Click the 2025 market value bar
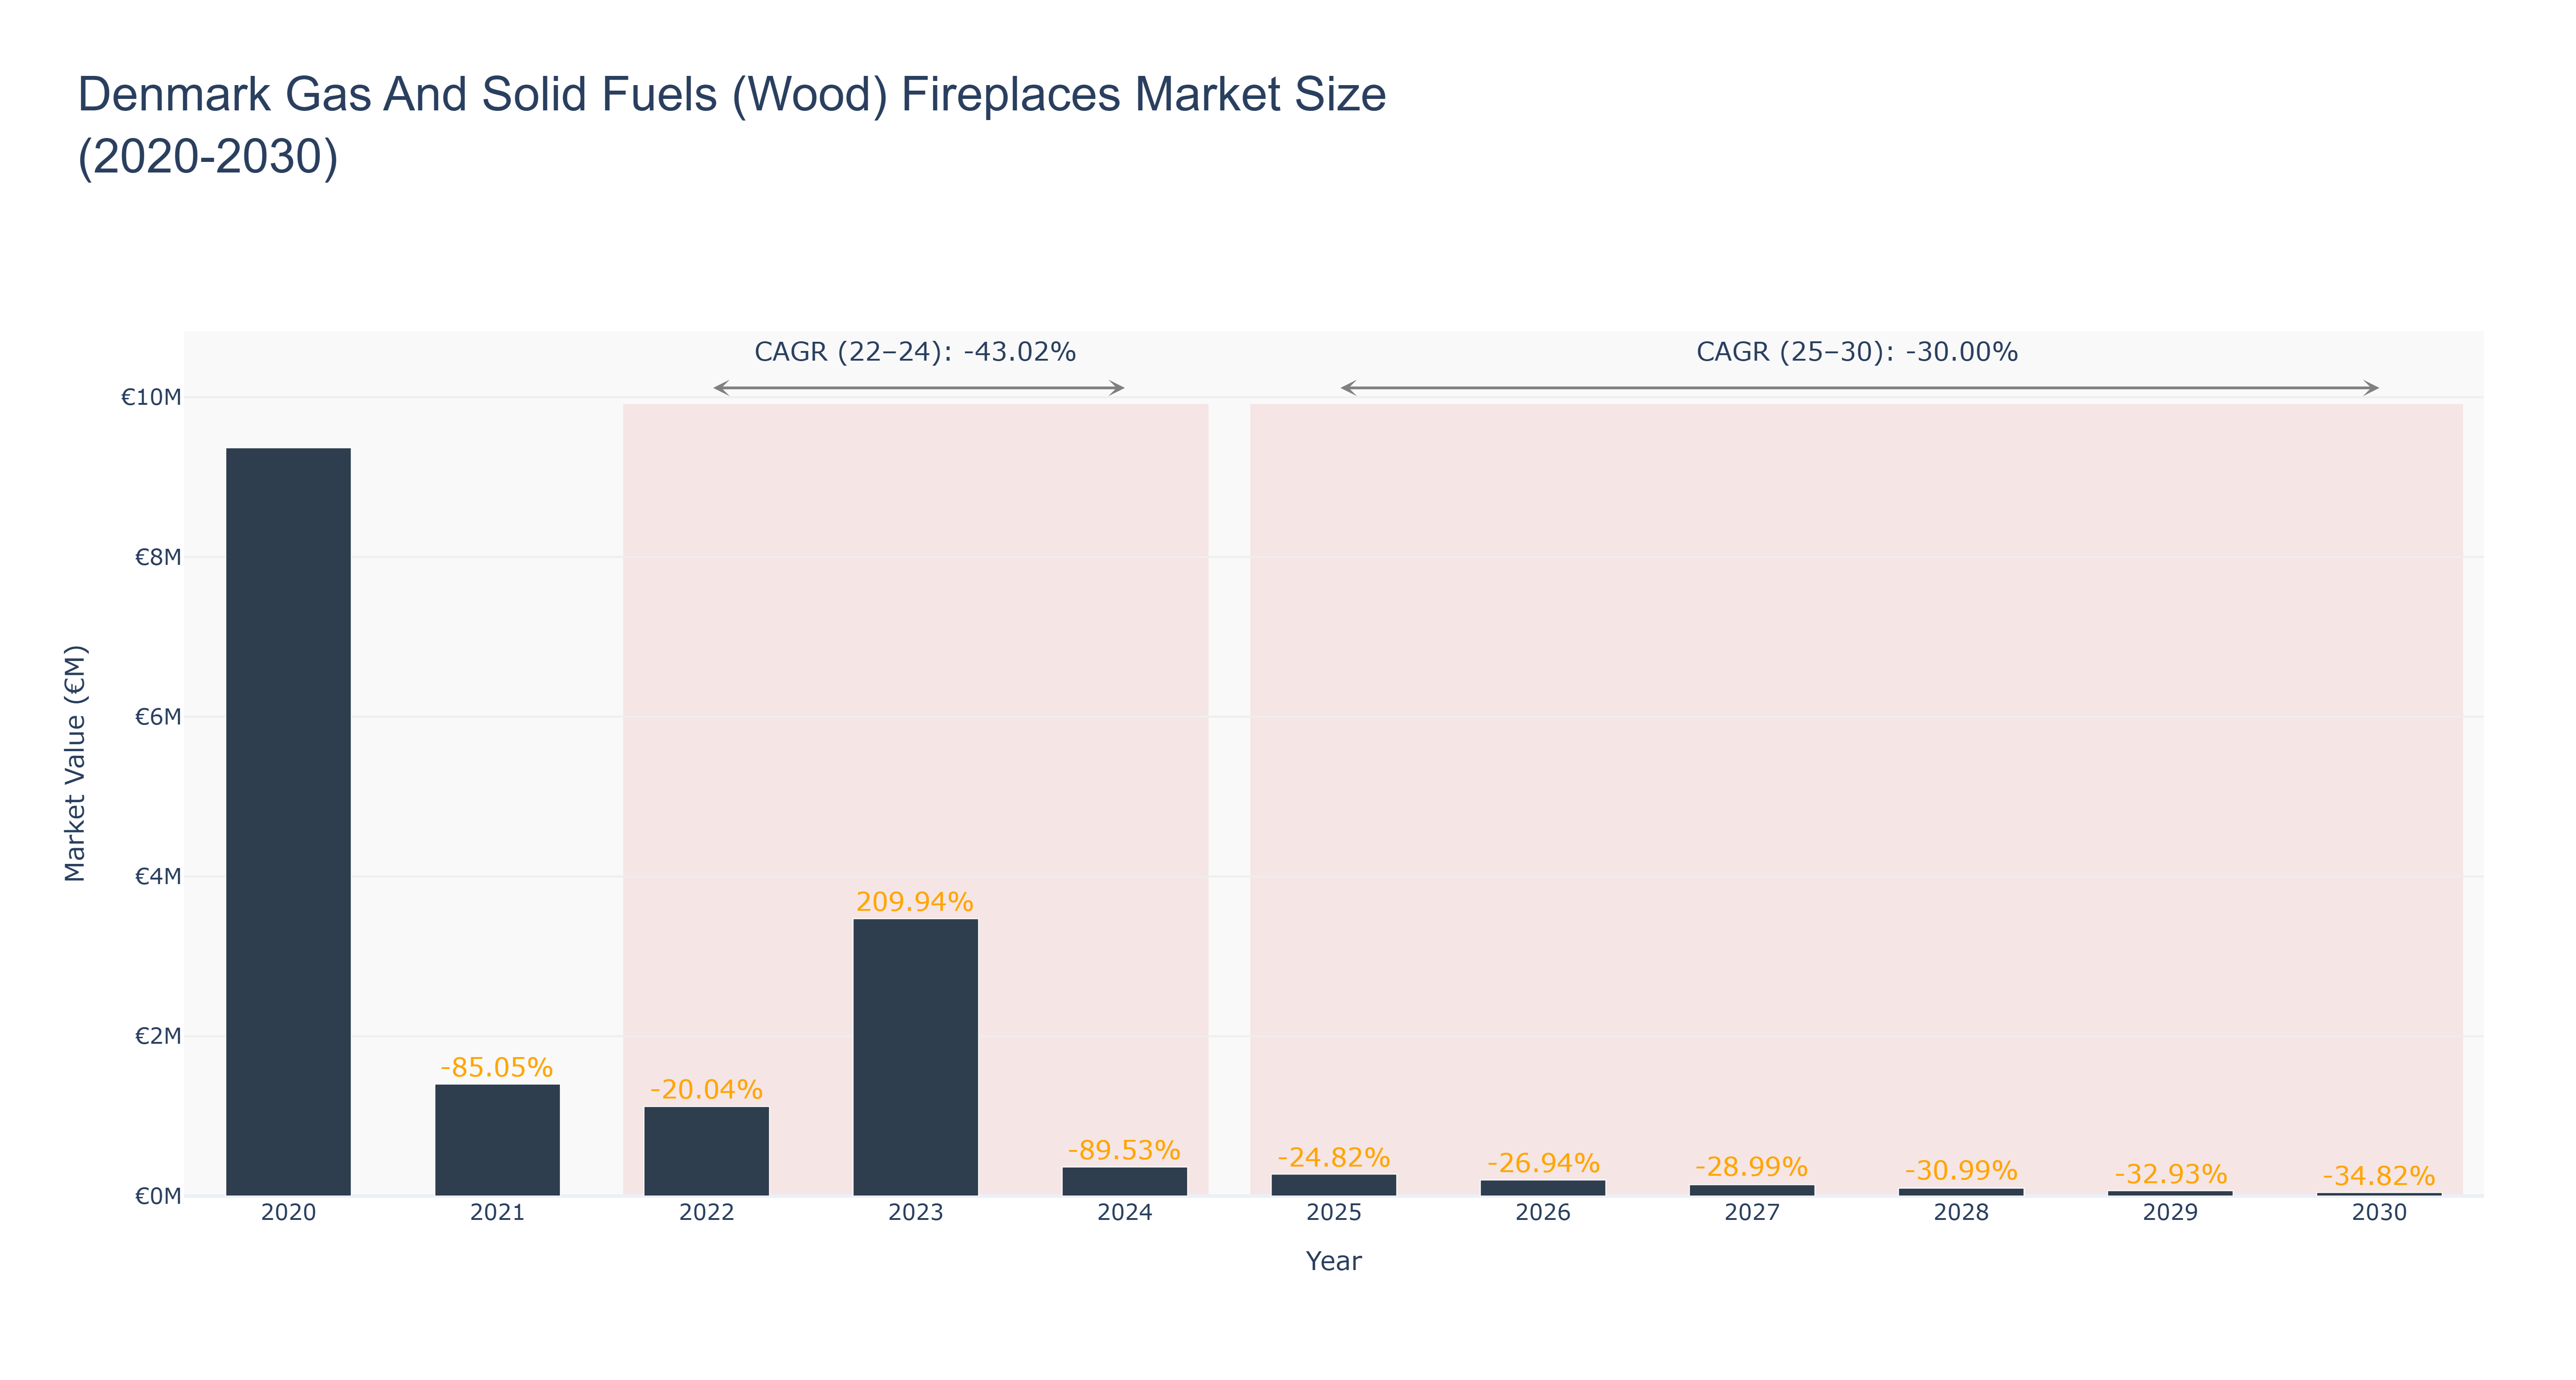The image size is (2576, 1380). [x=1333, y=1184]
